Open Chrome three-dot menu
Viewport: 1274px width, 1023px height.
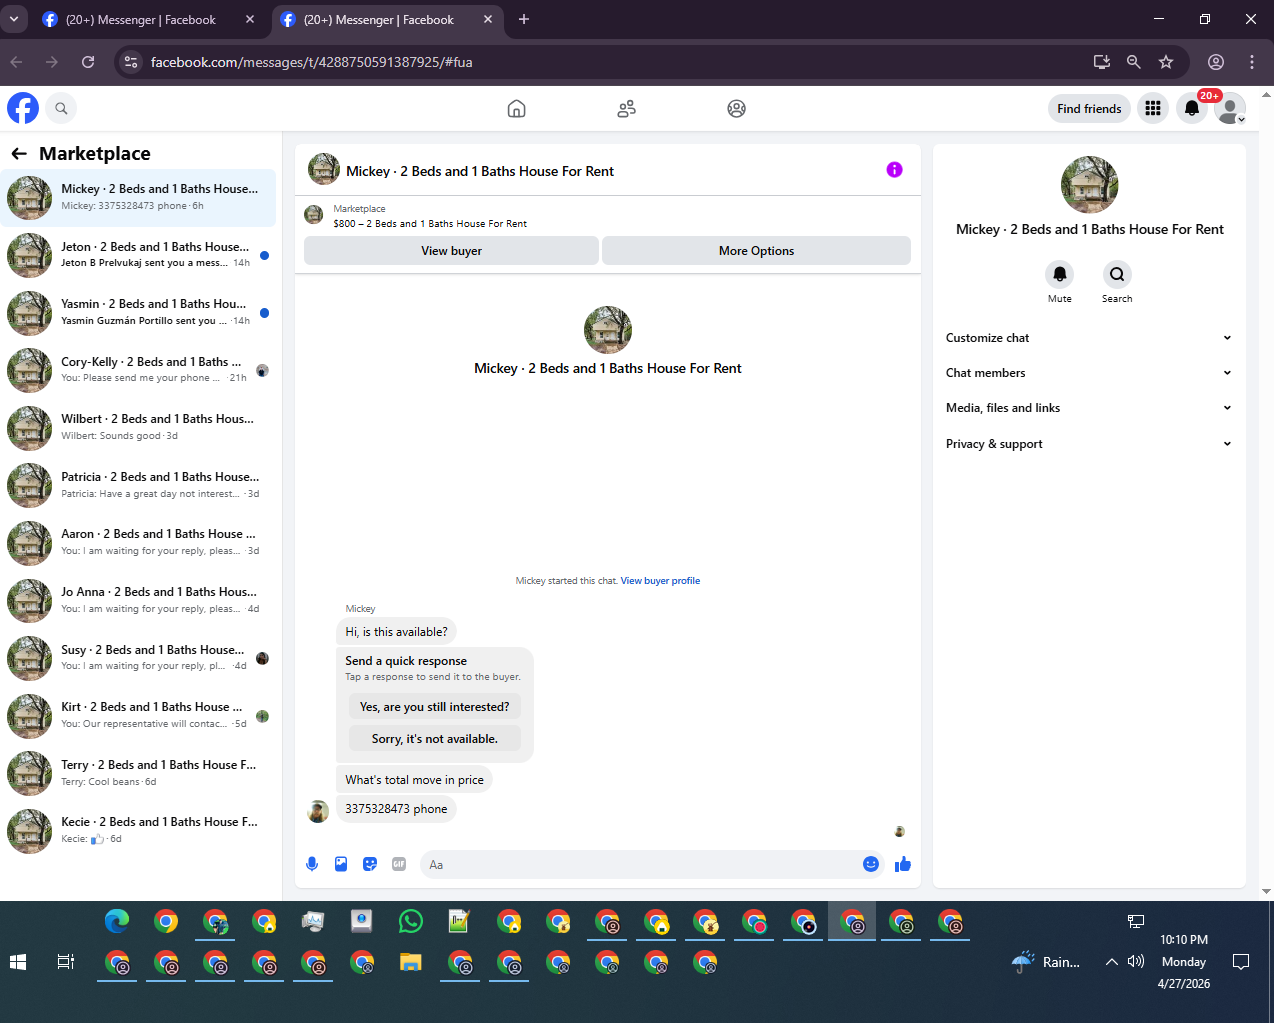coord(1252,62)
